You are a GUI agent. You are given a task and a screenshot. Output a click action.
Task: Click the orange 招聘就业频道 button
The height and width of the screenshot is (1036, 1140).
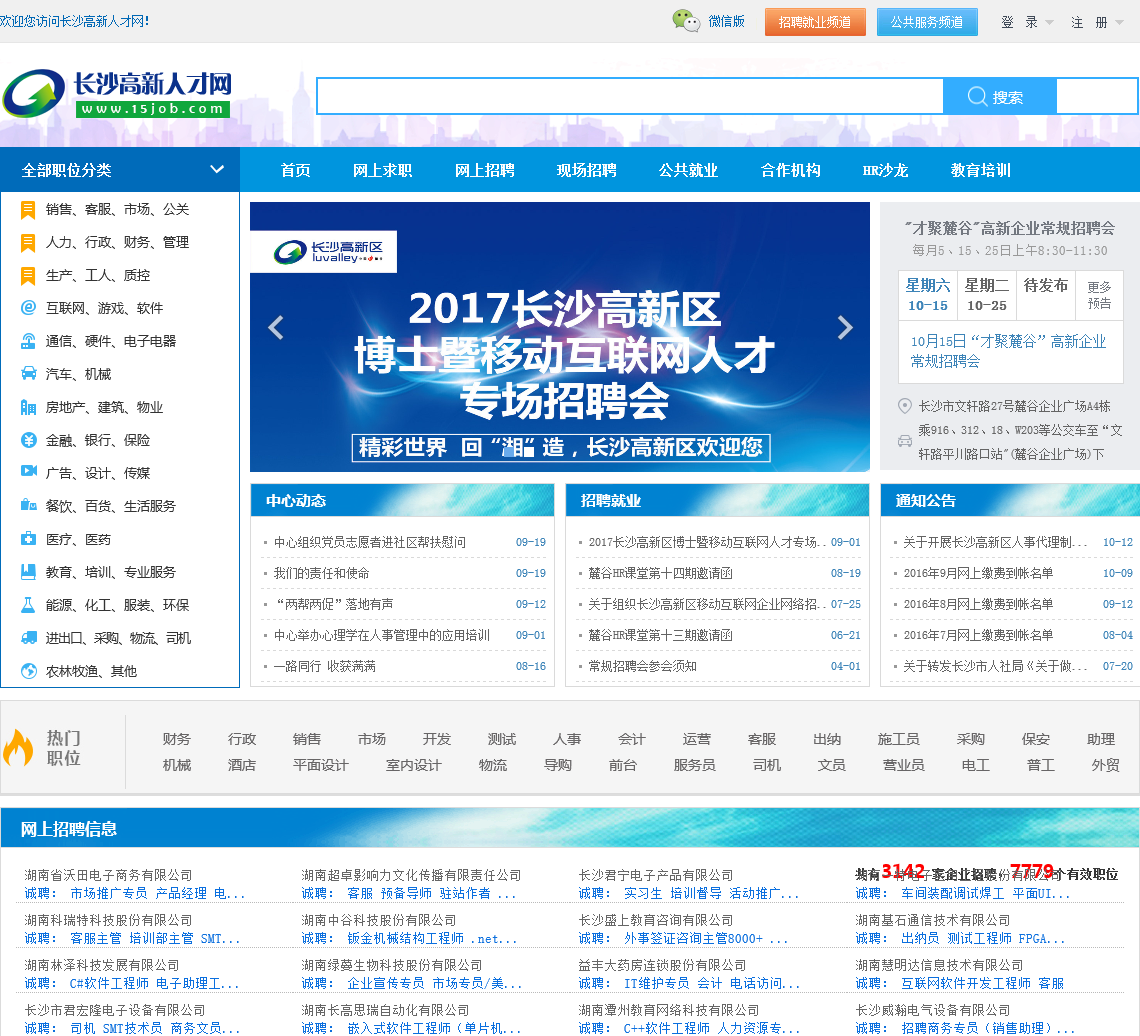(x=815, y=22)
